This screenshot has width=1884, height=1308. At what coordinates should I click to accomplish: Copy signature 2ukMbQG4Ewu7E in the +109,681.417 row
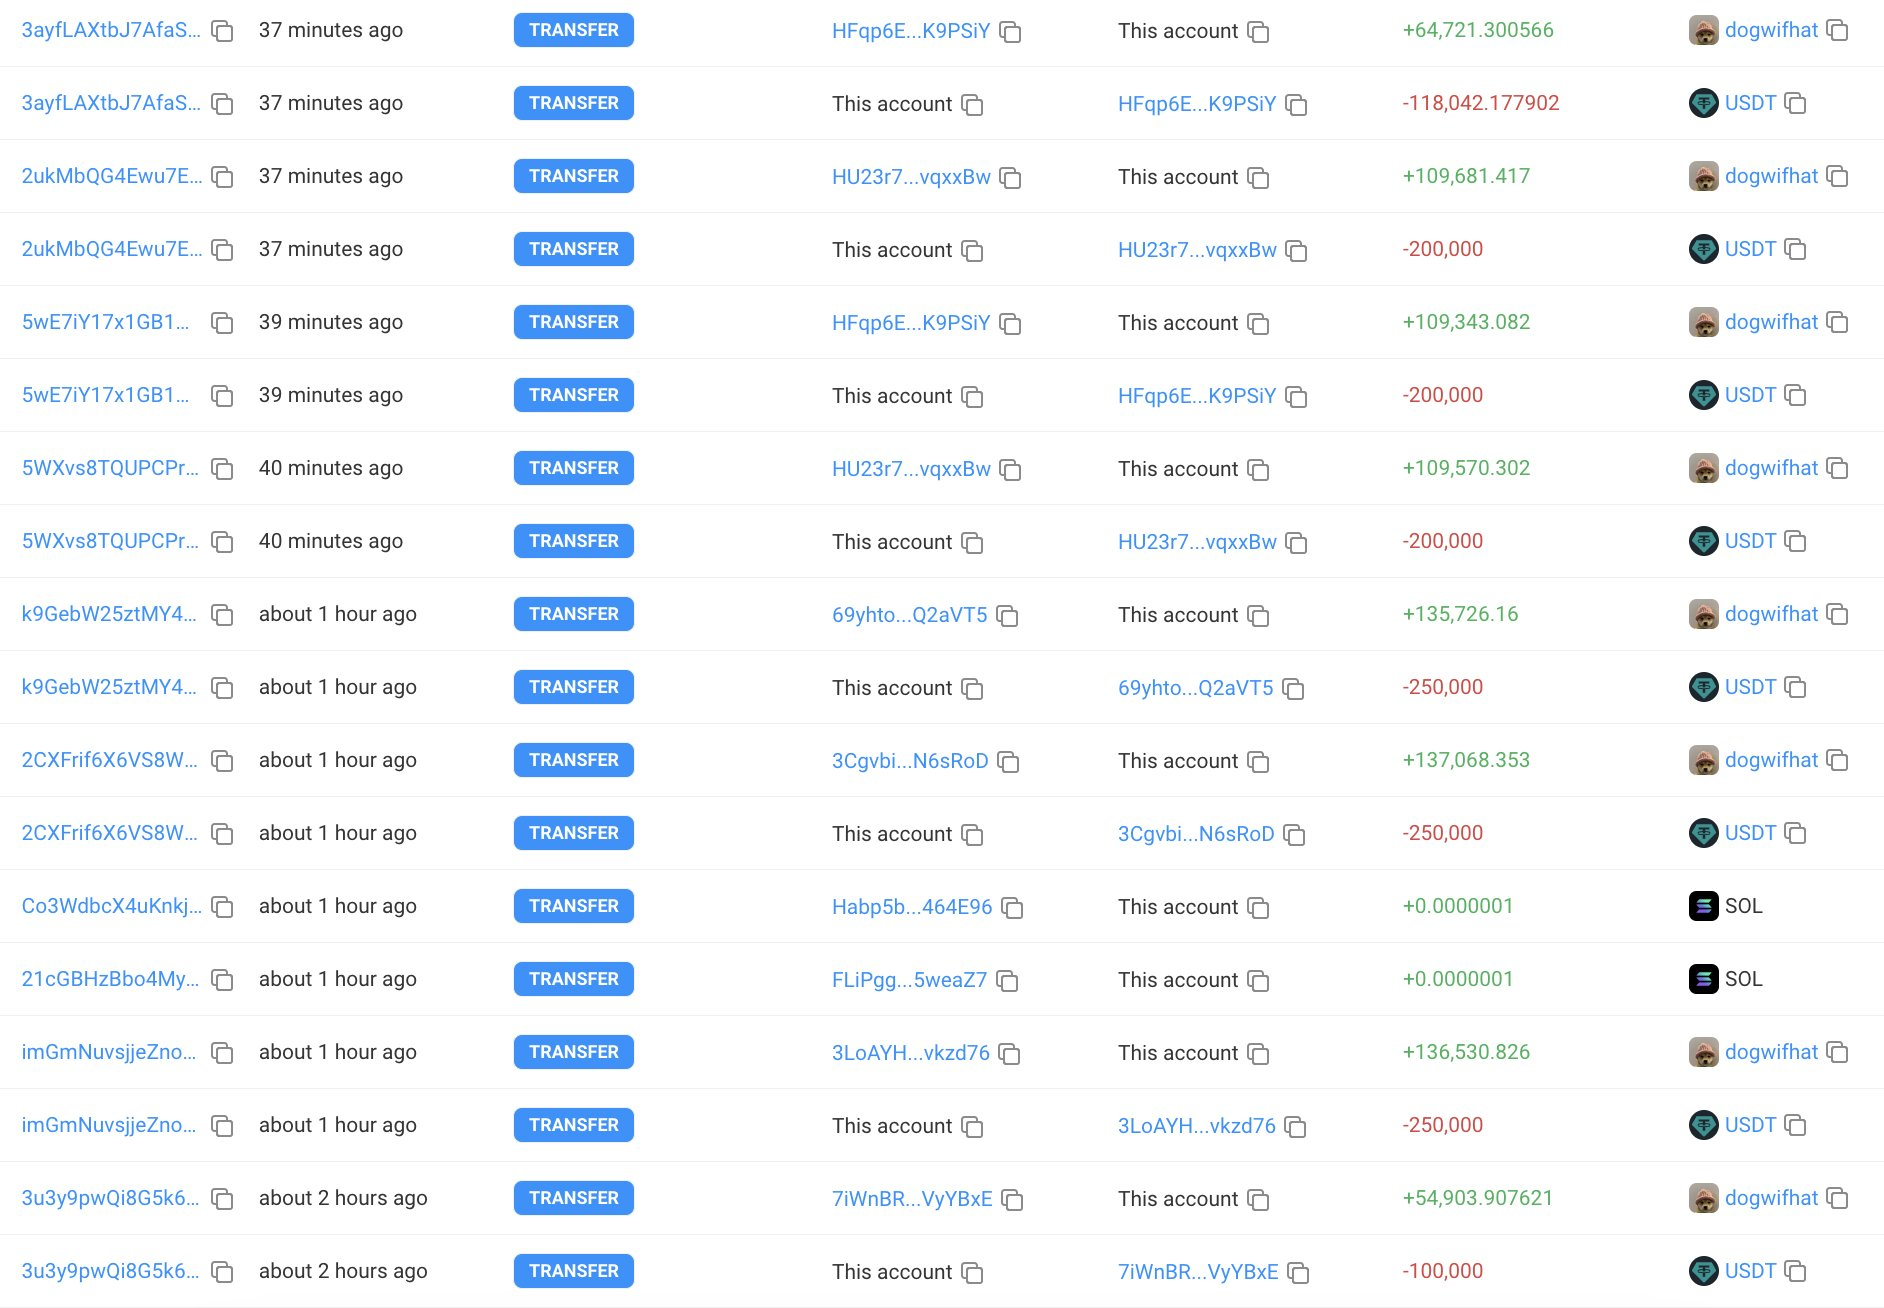(222, 177)
